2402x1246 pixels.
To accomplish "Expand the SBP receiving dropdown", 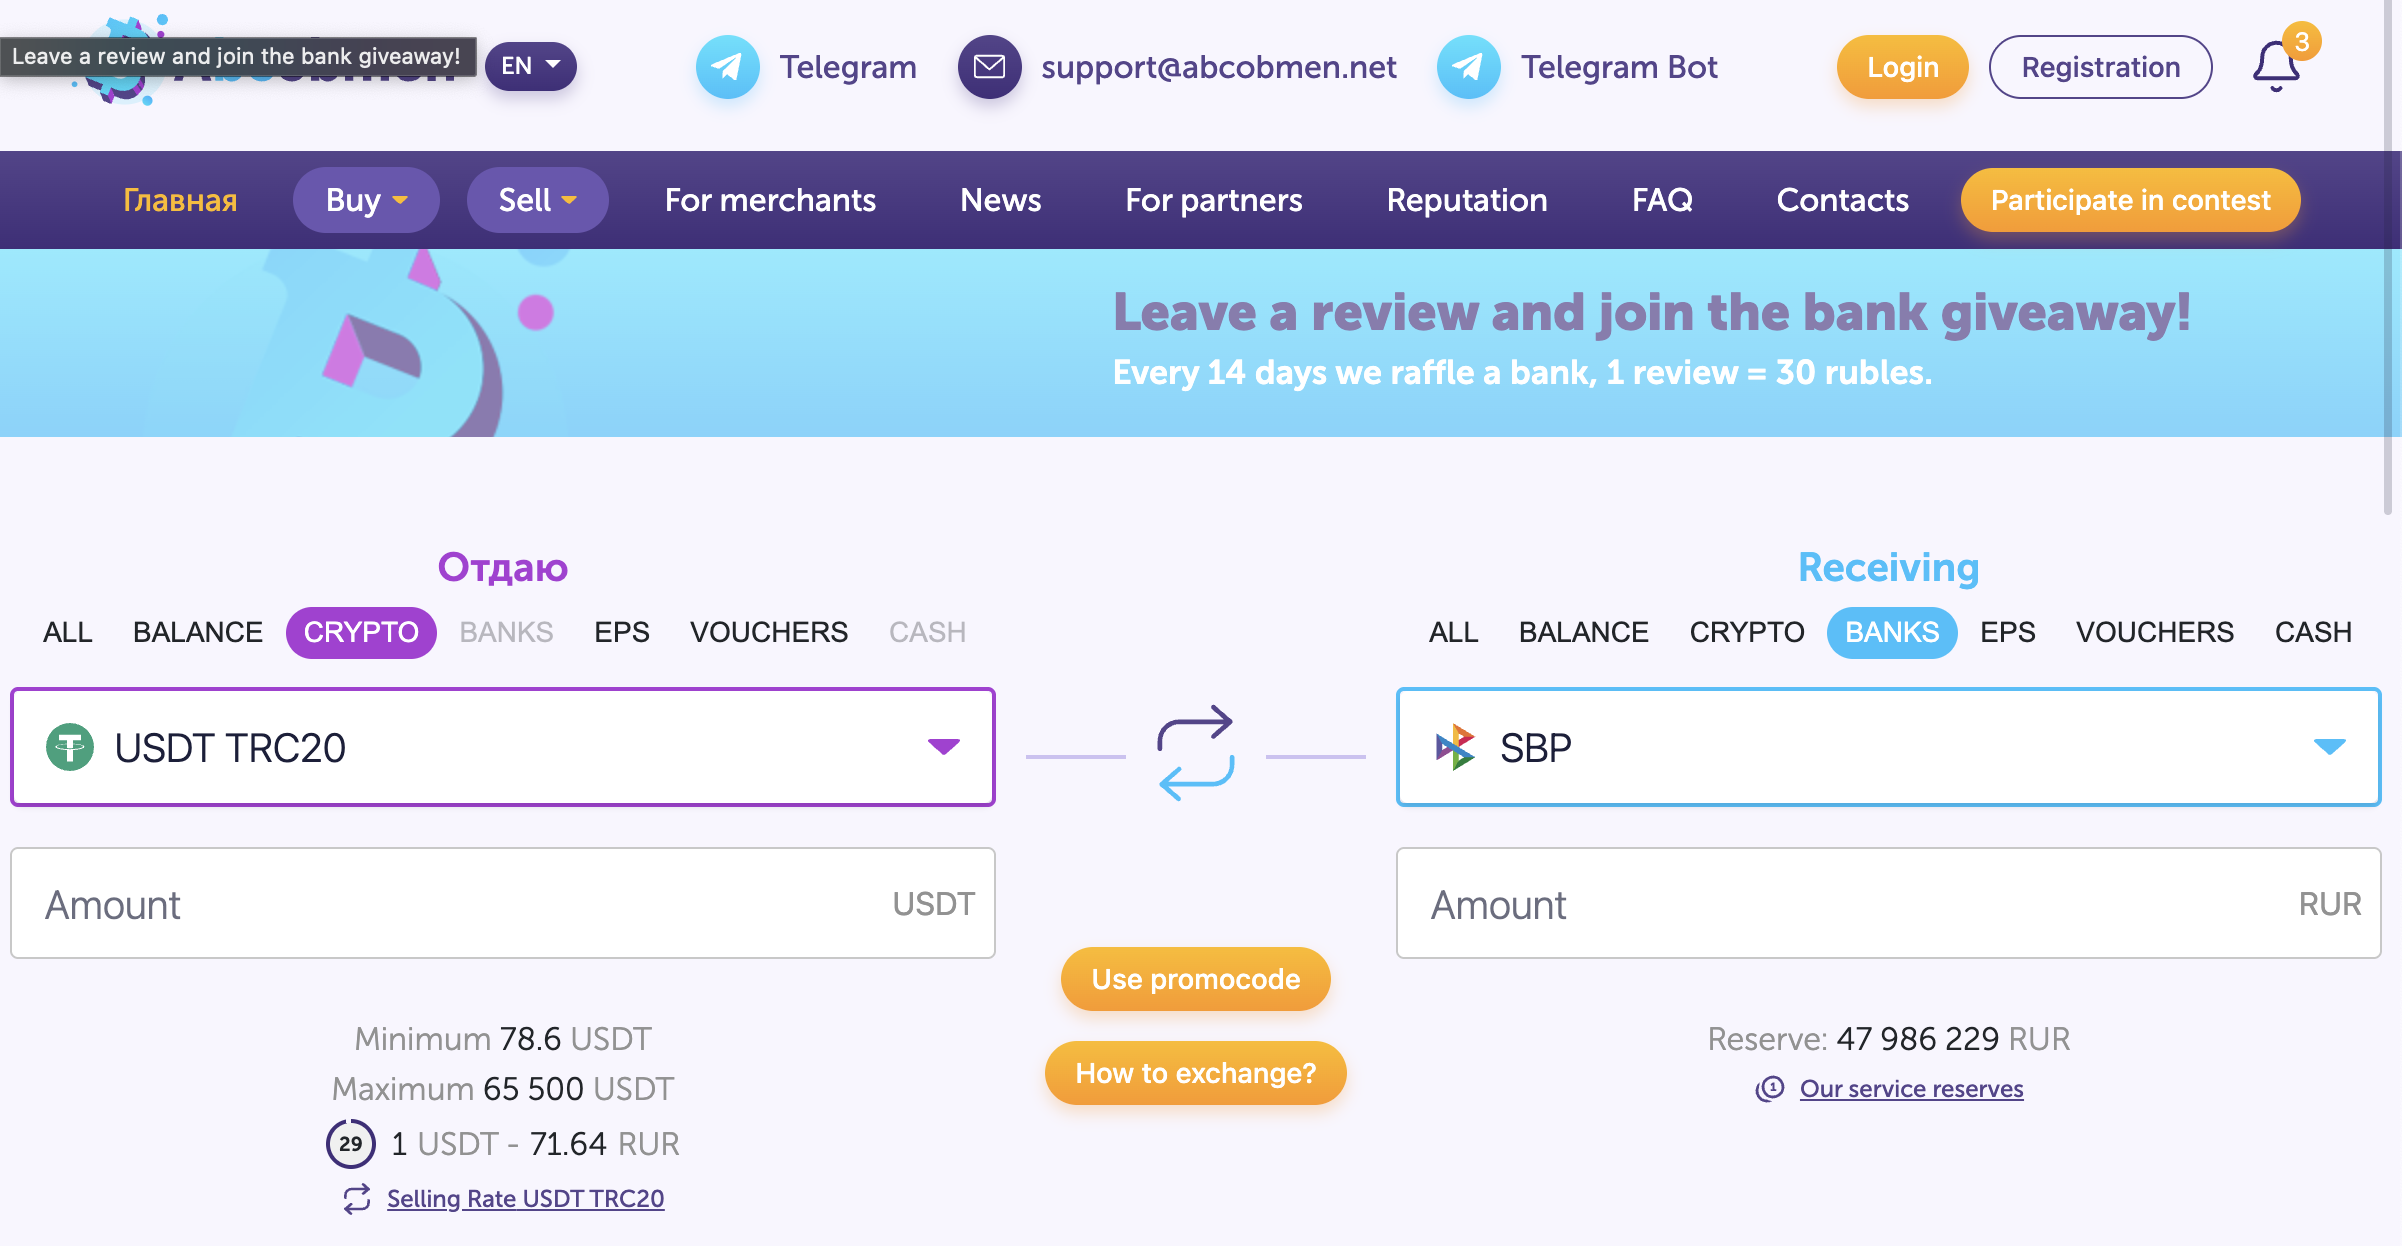I will pyautogui.click(x=2329, y=746).
